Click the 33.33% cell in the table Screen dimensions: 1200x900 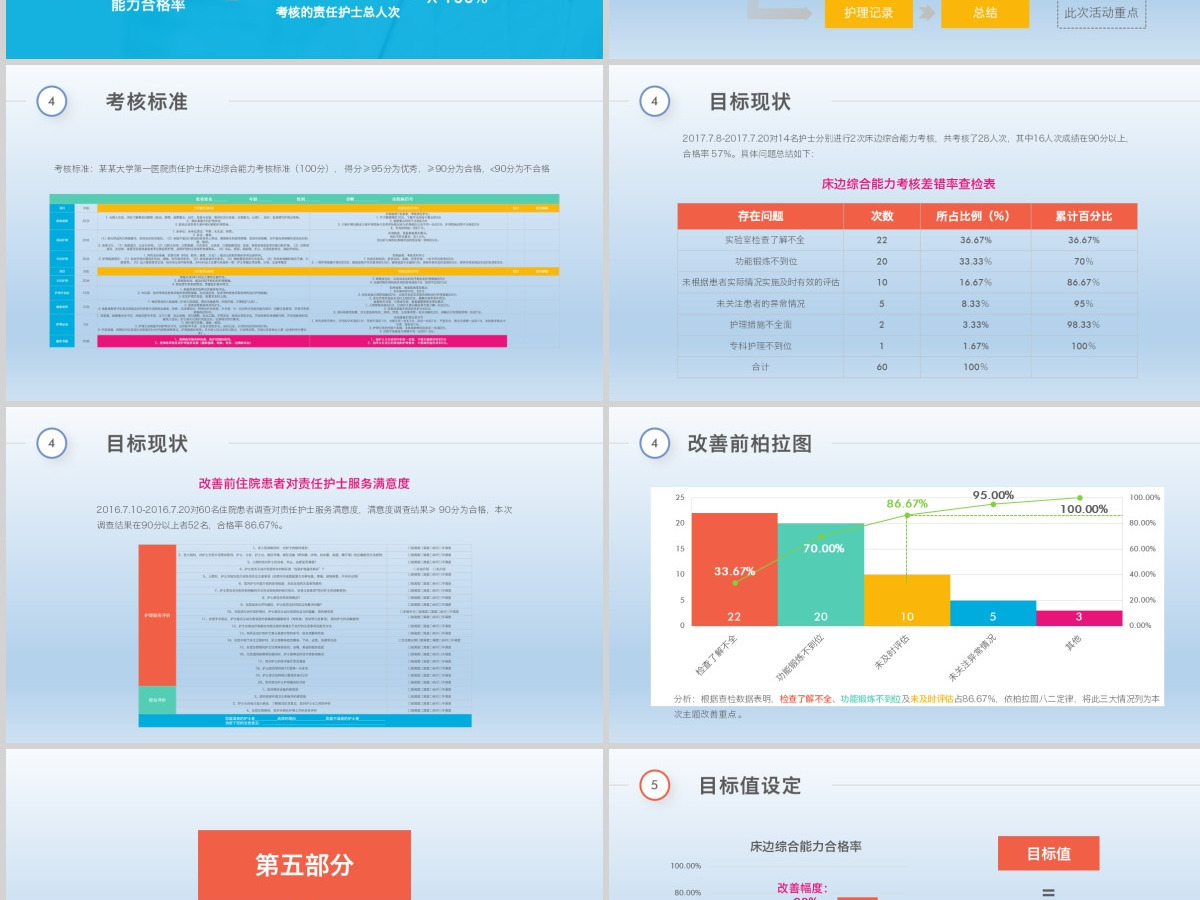click(x=975, y=261)
